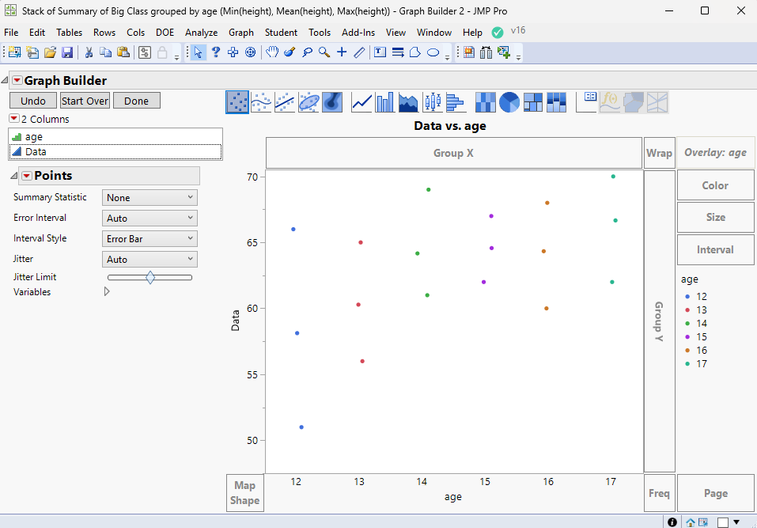
Task: Click the New Data Table toolbar icon
Action: pos(15,53)
